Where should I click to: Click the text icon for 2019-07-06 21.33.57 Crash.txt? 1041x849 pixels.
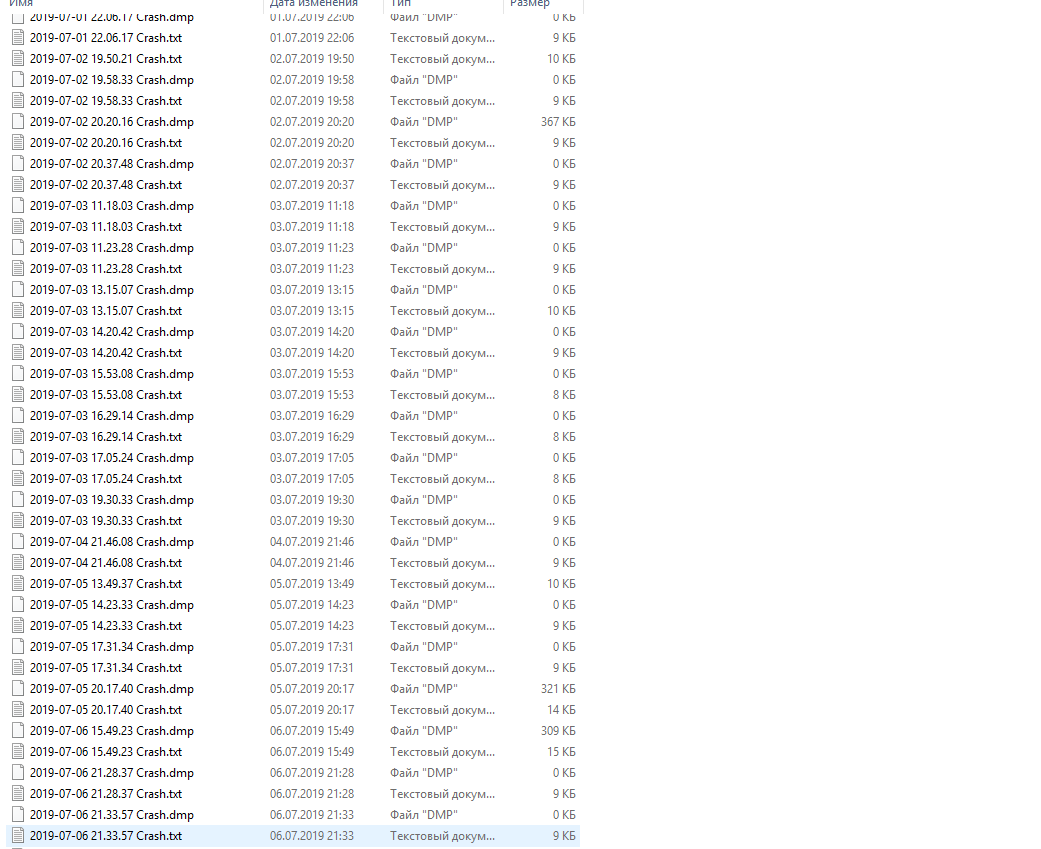coord(18,836)
